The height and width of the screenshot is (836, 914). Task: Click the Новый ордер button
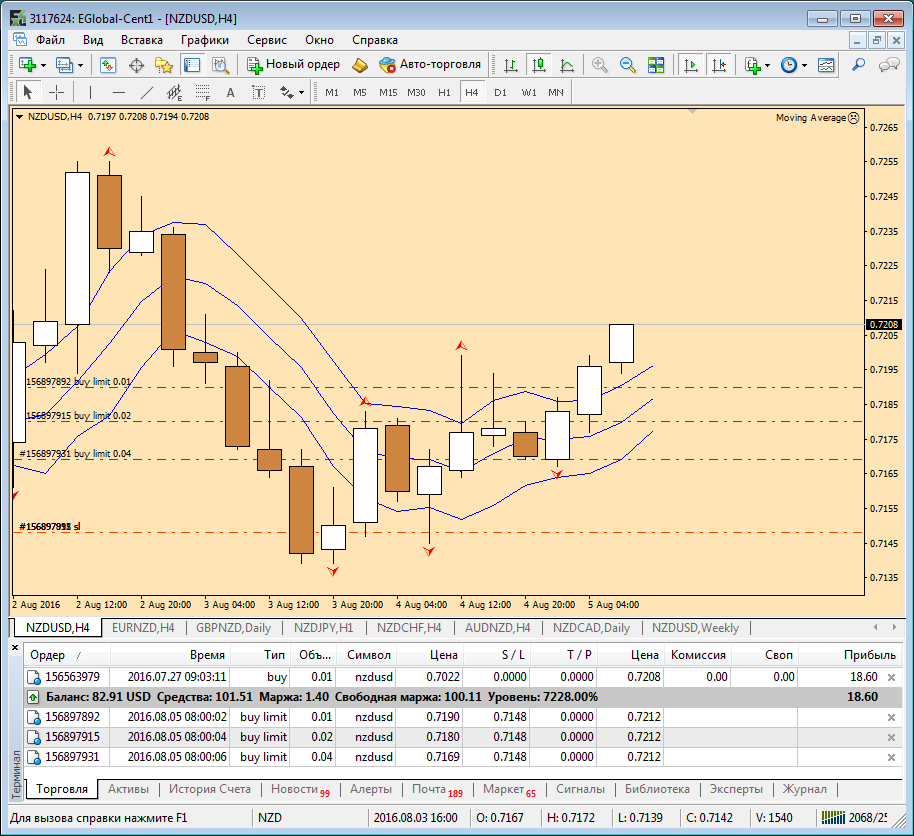point(294,65)
